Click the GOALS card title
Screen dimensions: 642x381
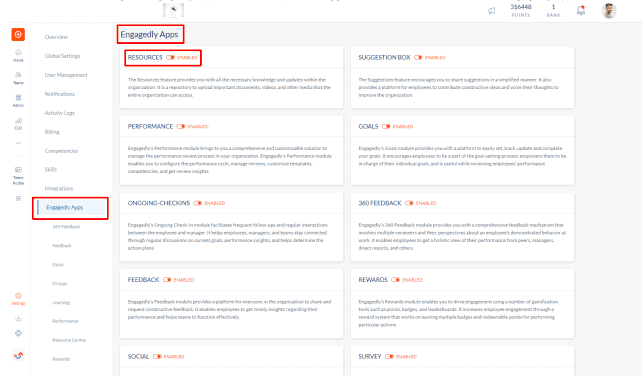tap(368, 126)
